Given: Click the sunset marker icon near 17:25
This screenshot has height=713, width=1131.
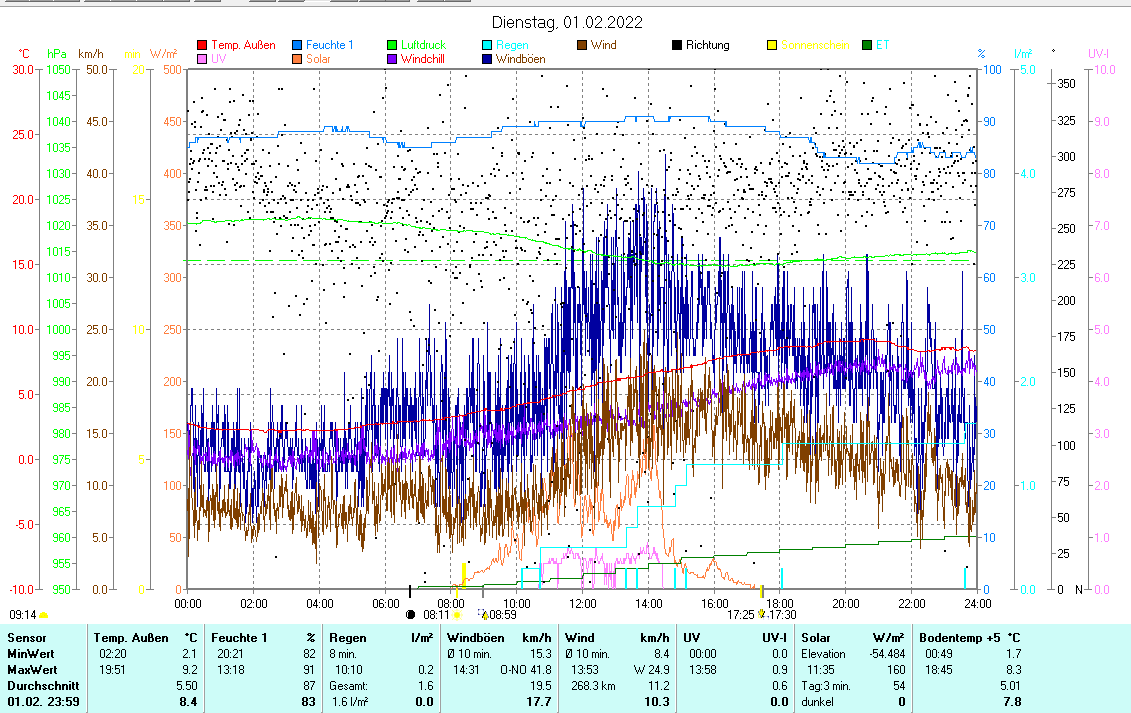Looking at the screenshot, I should pyautogui.click(x=761, y=614).
